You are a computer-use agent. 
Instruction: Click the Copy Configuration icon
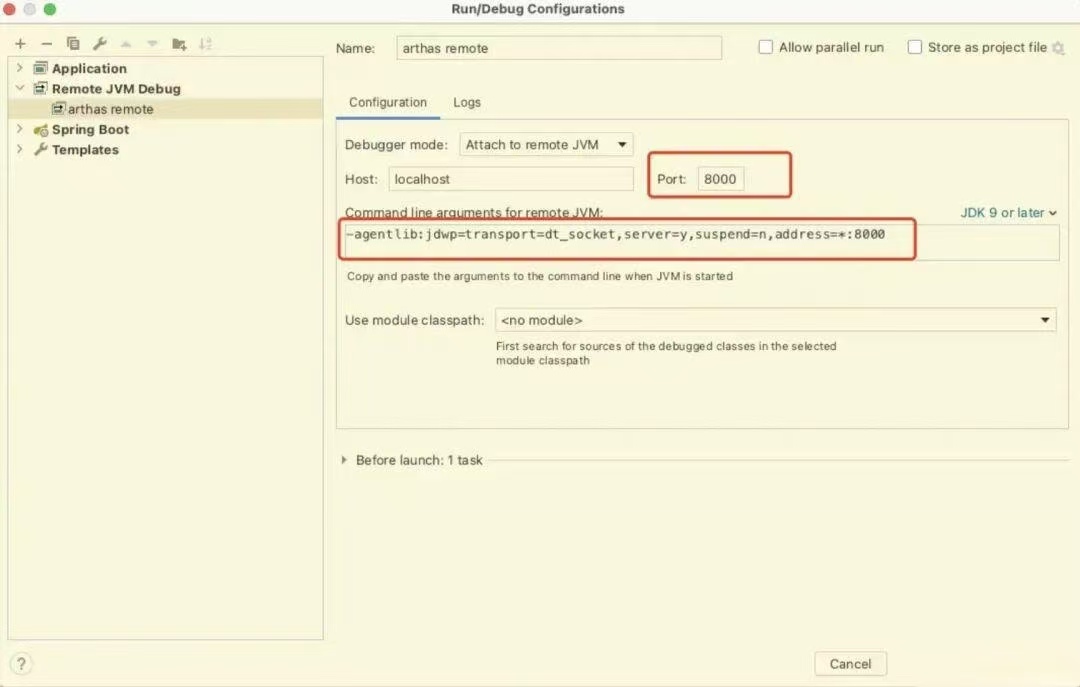[x=73, y=43]
